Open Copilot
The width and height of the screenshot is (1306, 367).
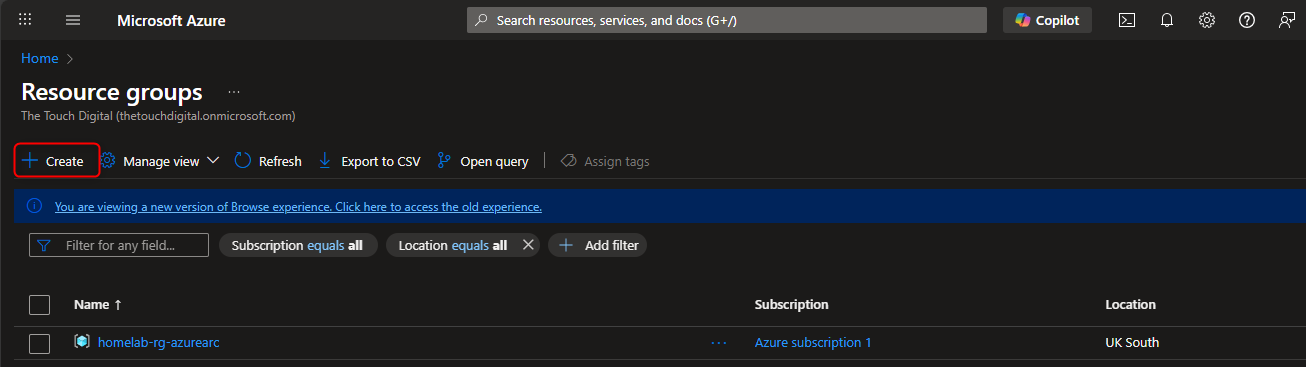point(1047,20)
